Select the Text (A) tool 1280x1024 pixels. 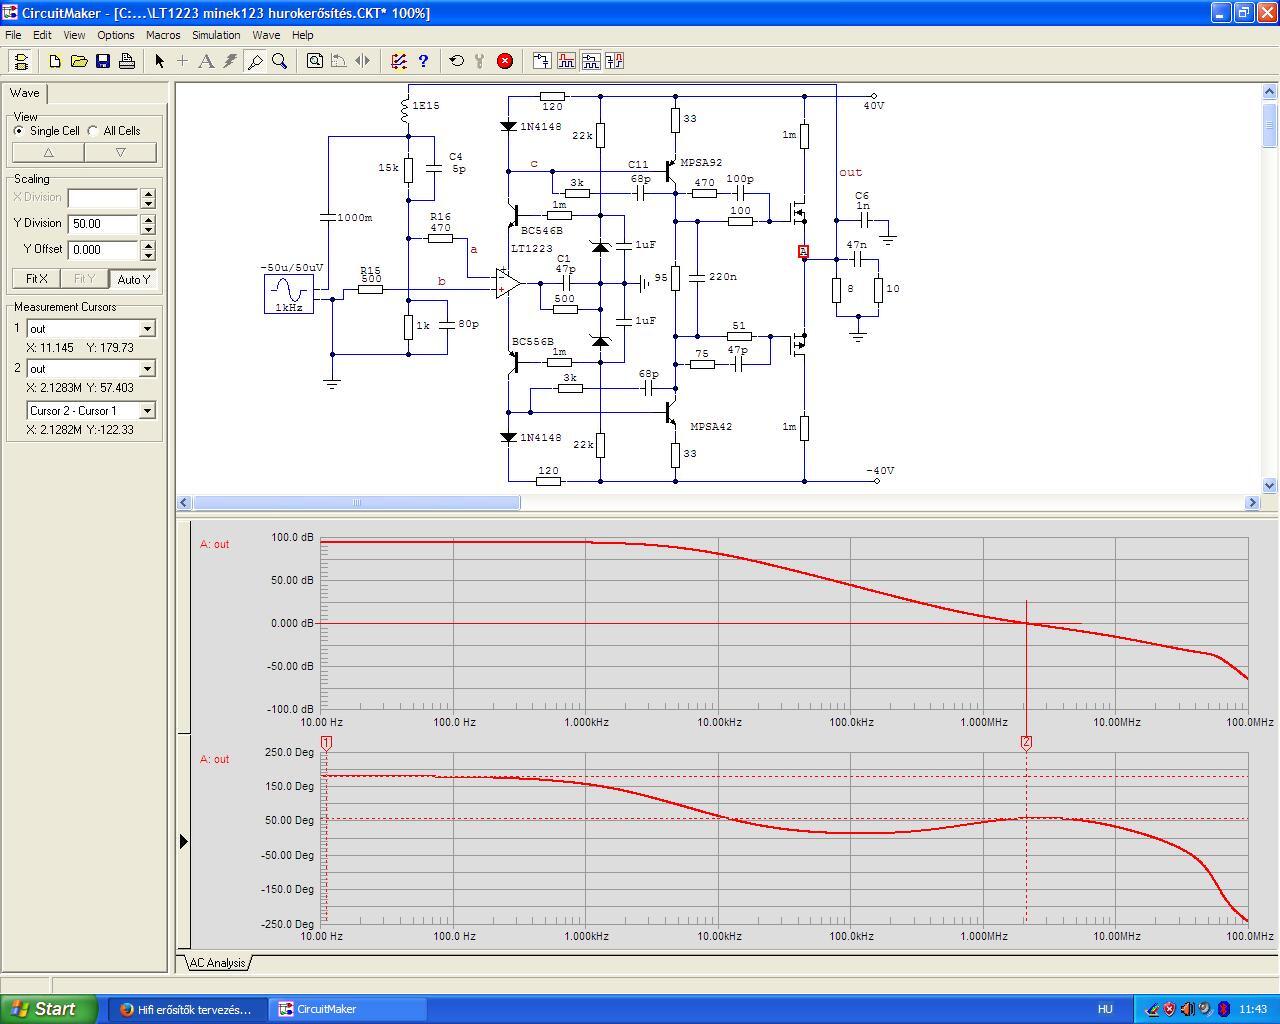point(206,61)
